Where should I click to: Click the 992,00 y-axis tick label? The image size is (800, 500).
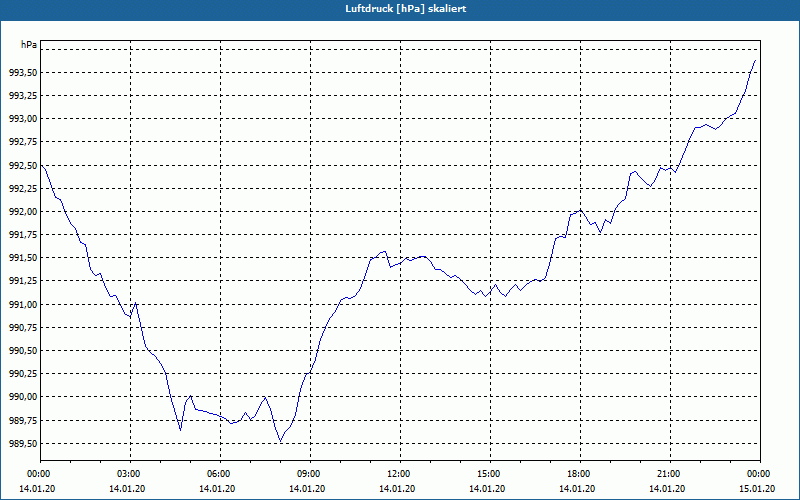[x=23, y=212]
